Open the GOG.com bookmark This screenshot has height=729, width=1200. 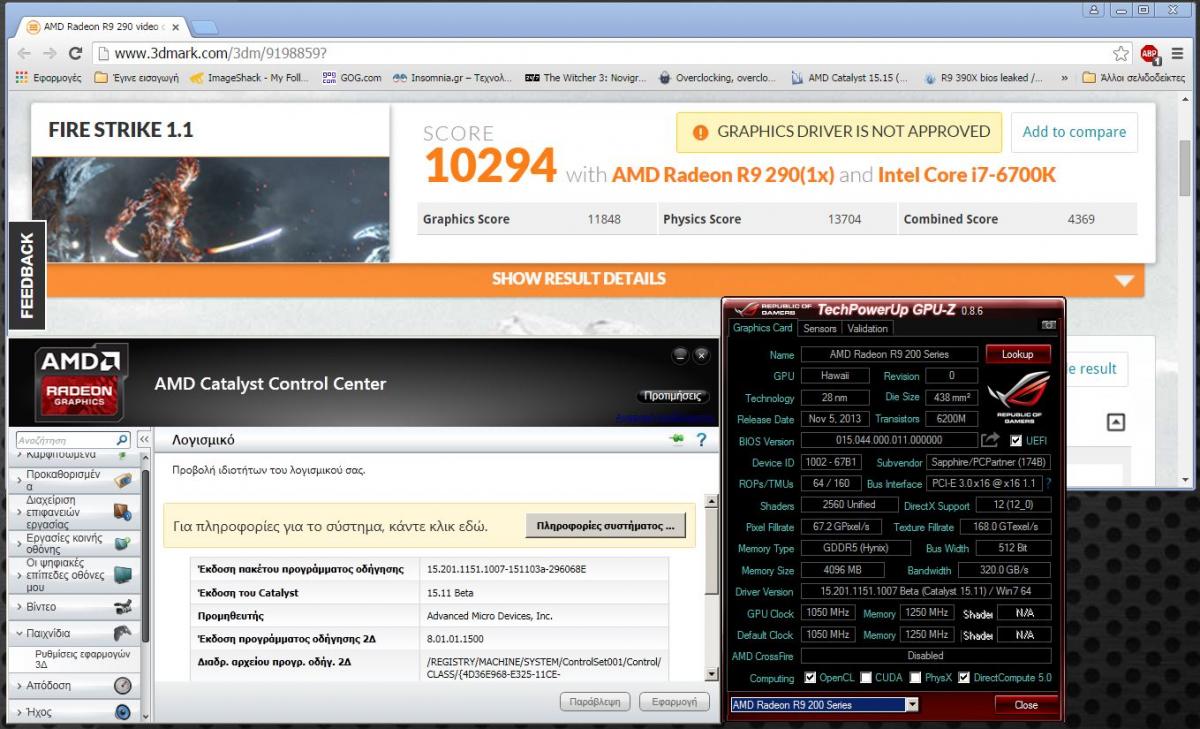(351, 77)
